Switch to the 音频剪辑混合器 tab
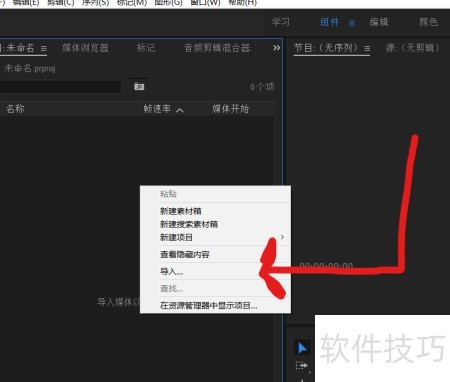Image resolution: width=450 pixels, height=382 pixels. coord(219,48)
